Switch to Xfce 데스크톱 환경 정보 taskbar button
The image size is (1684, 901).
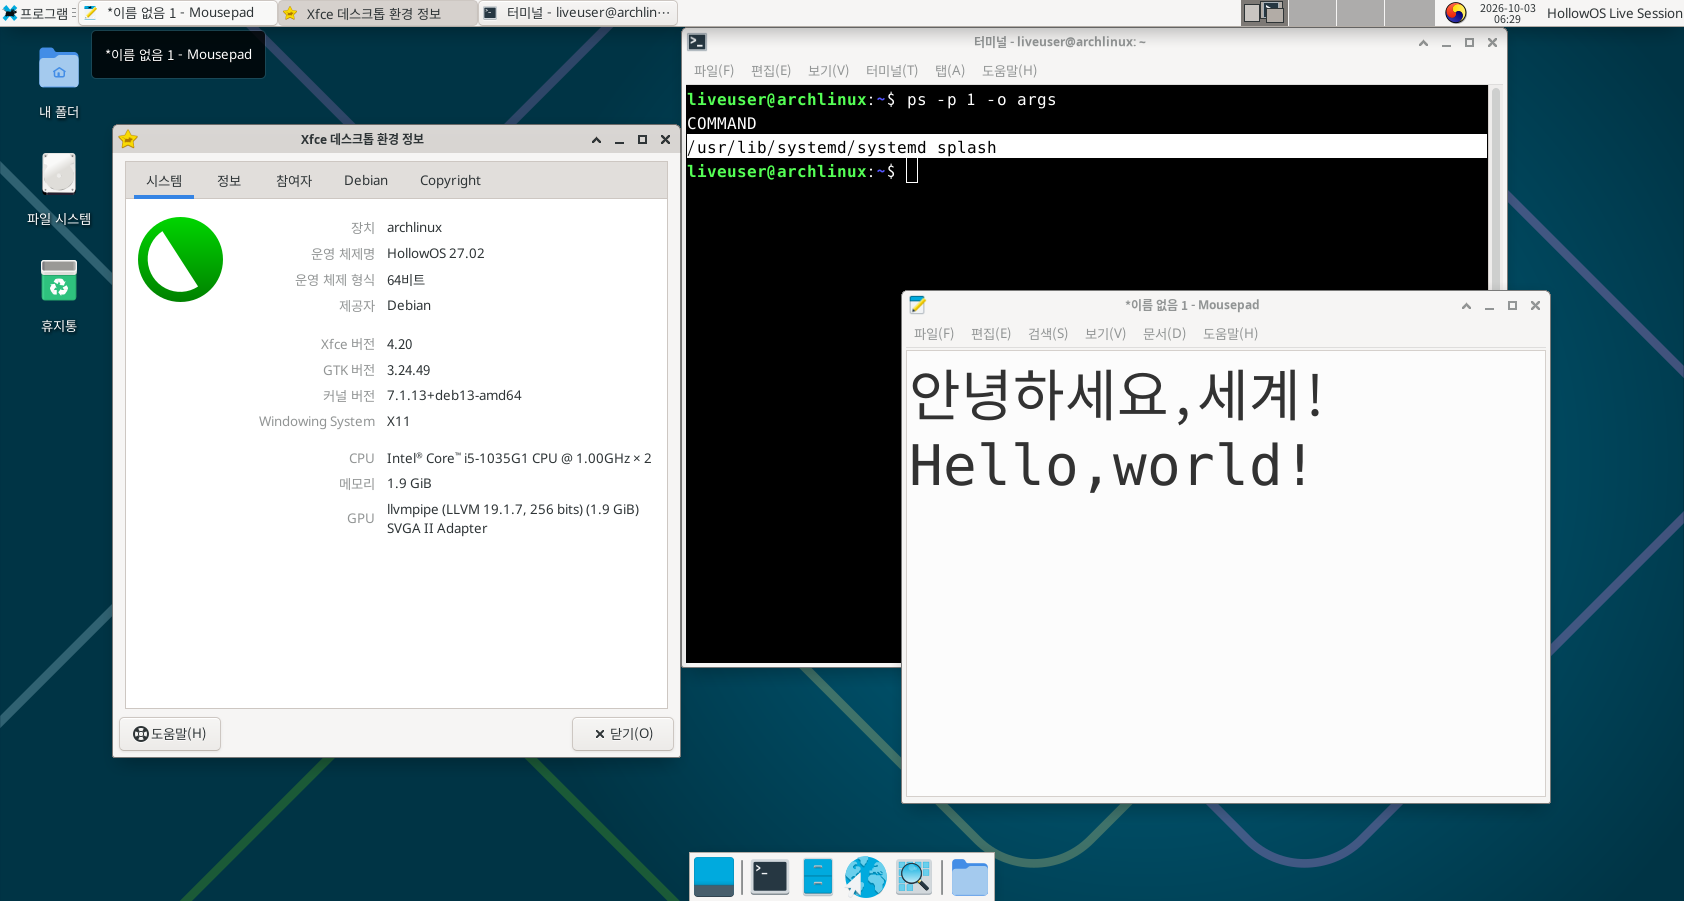pos(377,13)
